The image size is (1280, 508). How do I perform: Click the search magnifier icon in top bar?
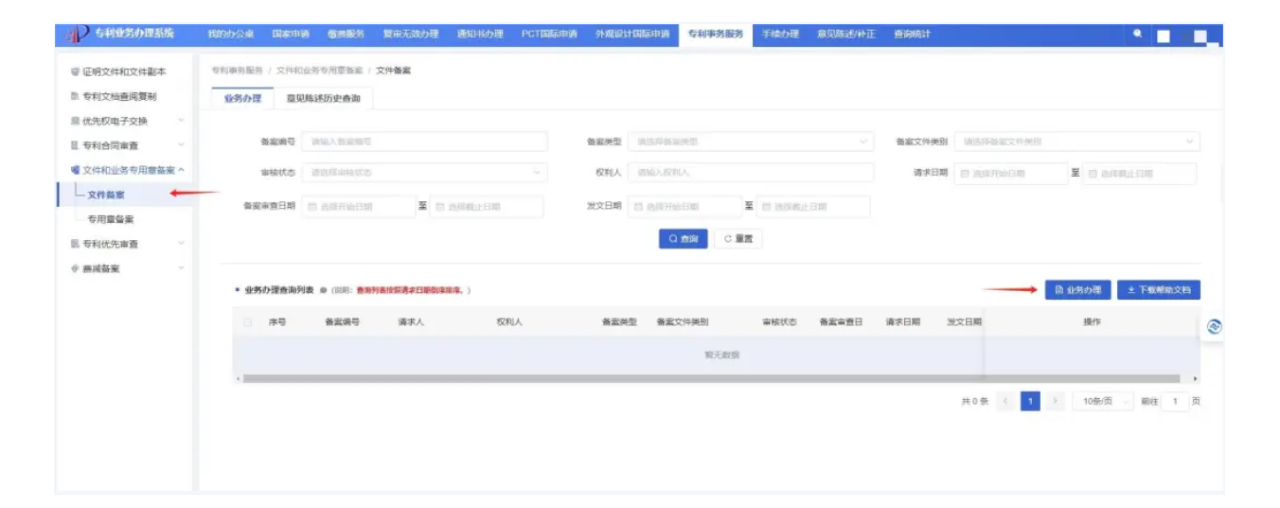coord(1137,34)
